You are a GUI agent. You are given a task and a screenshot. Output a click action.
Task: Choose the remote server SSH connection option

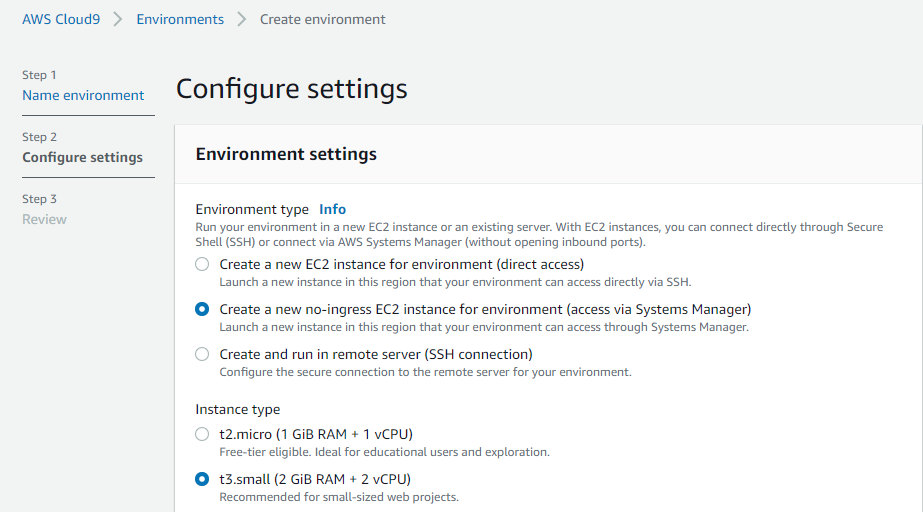click(x=202, y=354)
